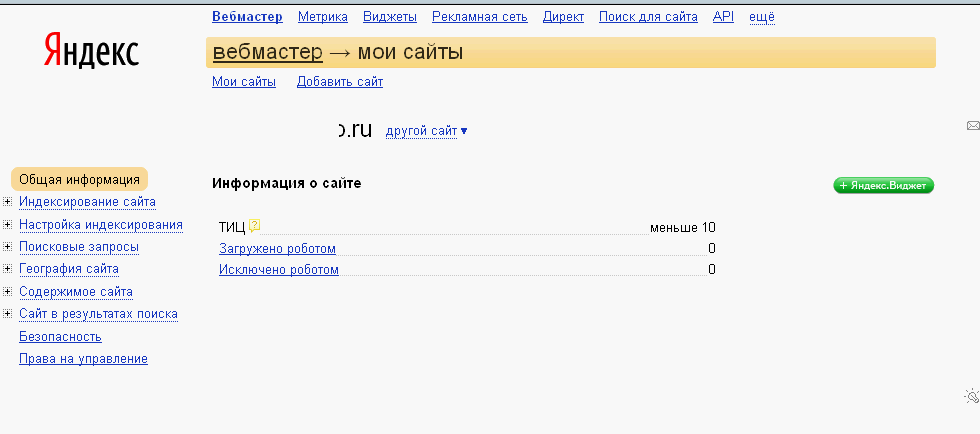Open Сайт в результатах поиска link

[98, 314]
